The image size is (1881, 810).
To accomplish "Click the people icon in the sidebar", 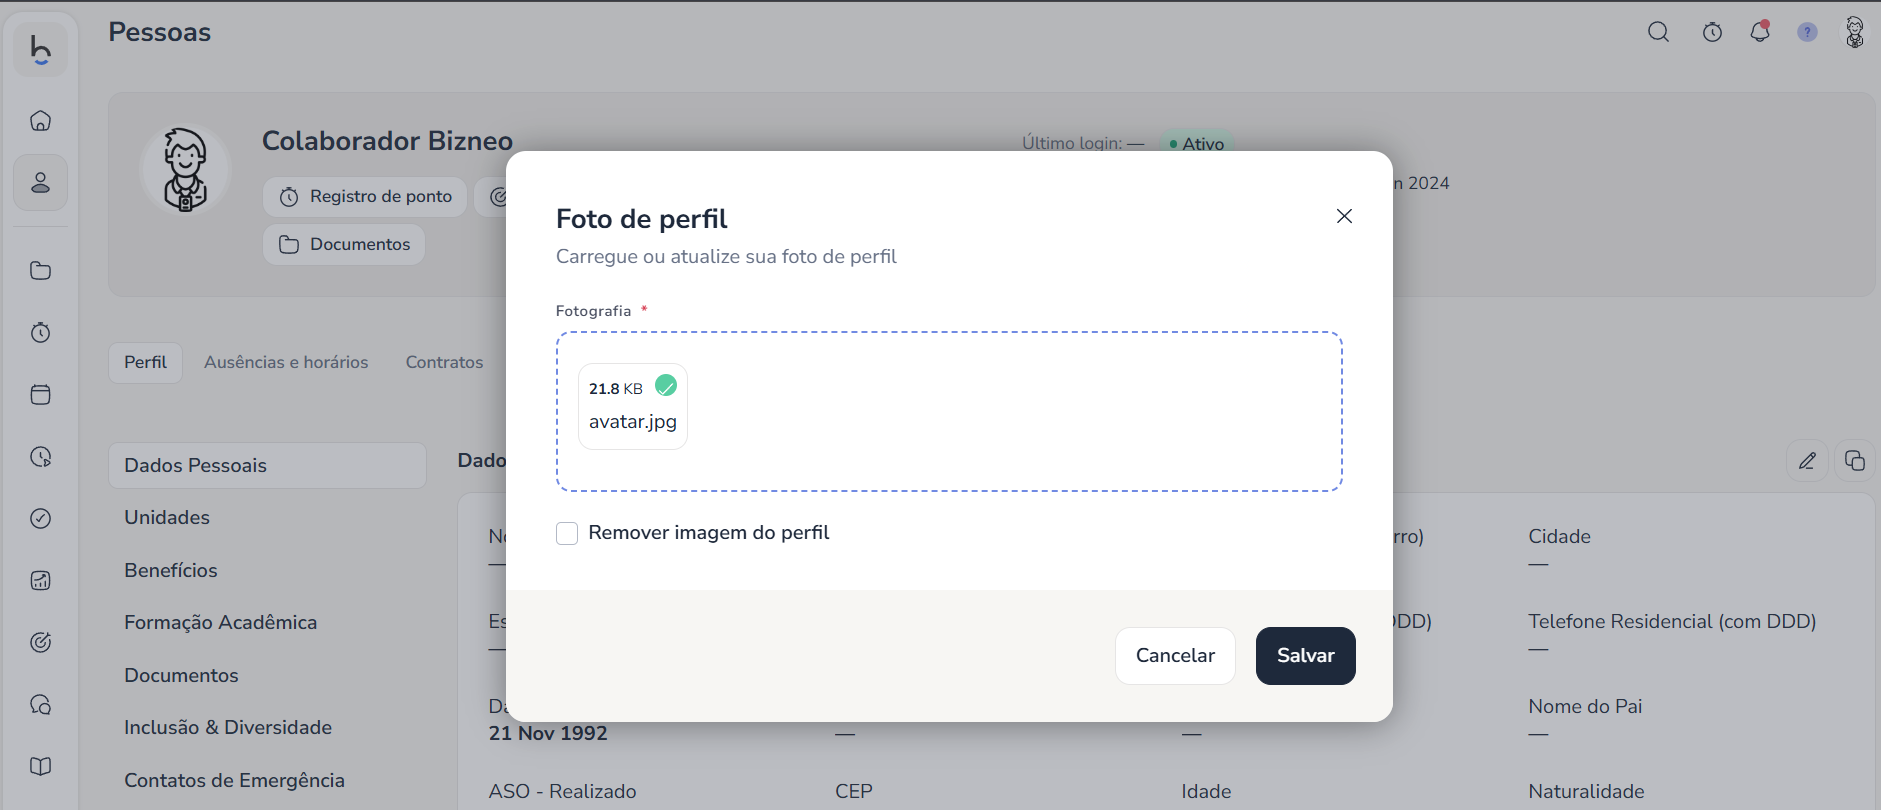I will 41,183.
